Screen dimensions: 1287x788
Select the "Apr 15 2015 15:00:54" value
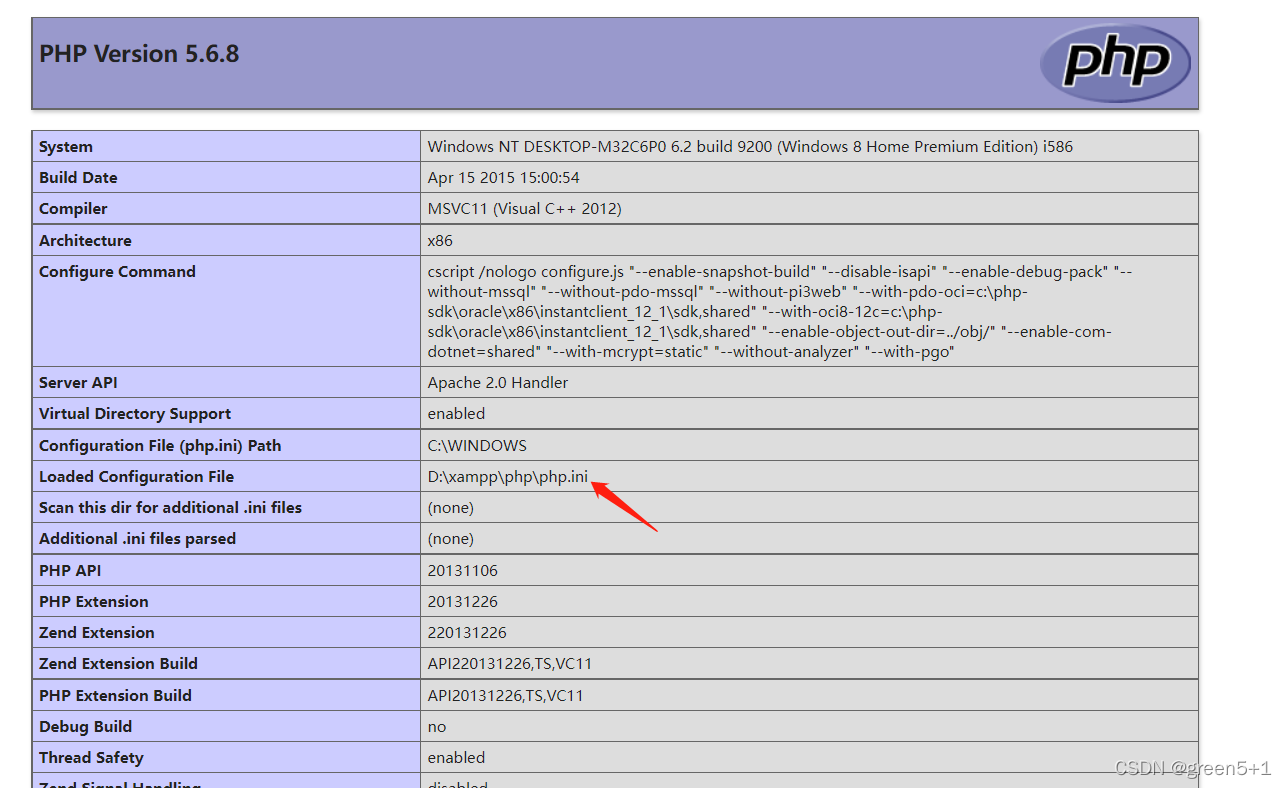[x=503, y=178]
